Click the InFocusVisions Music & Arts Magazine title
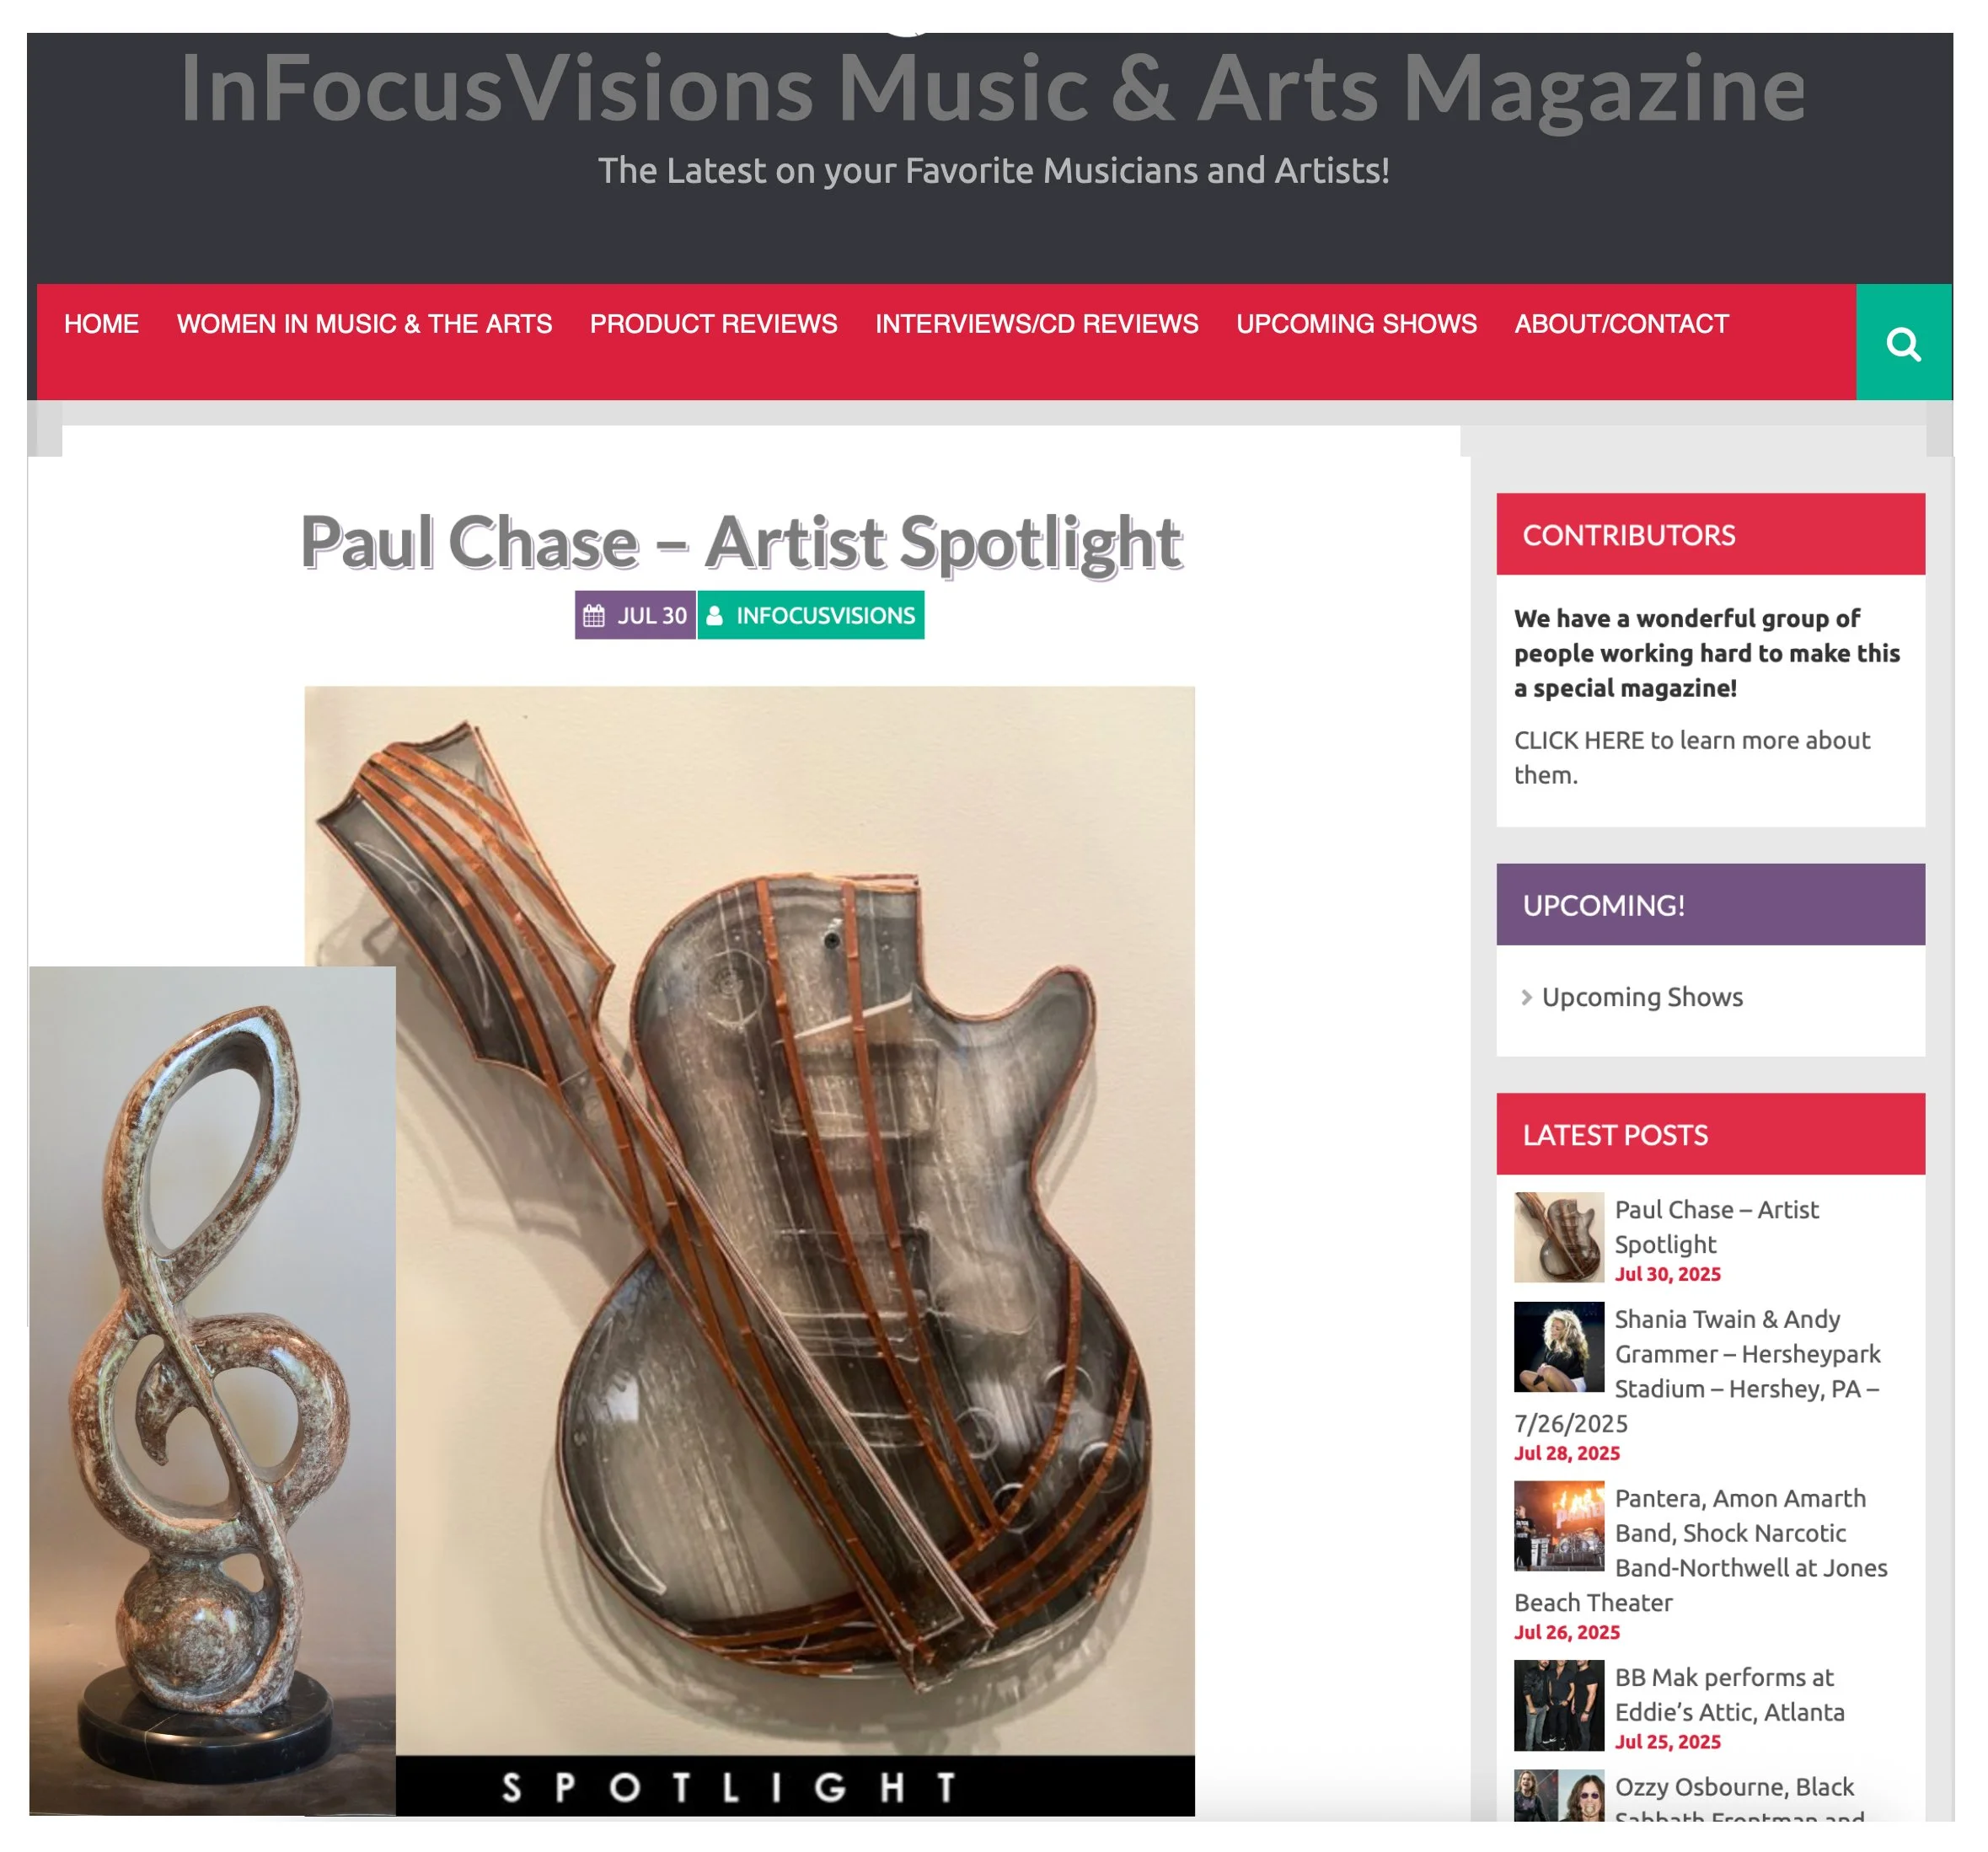Screen dimensions: 1988x1852 click(x=992, y=88)
